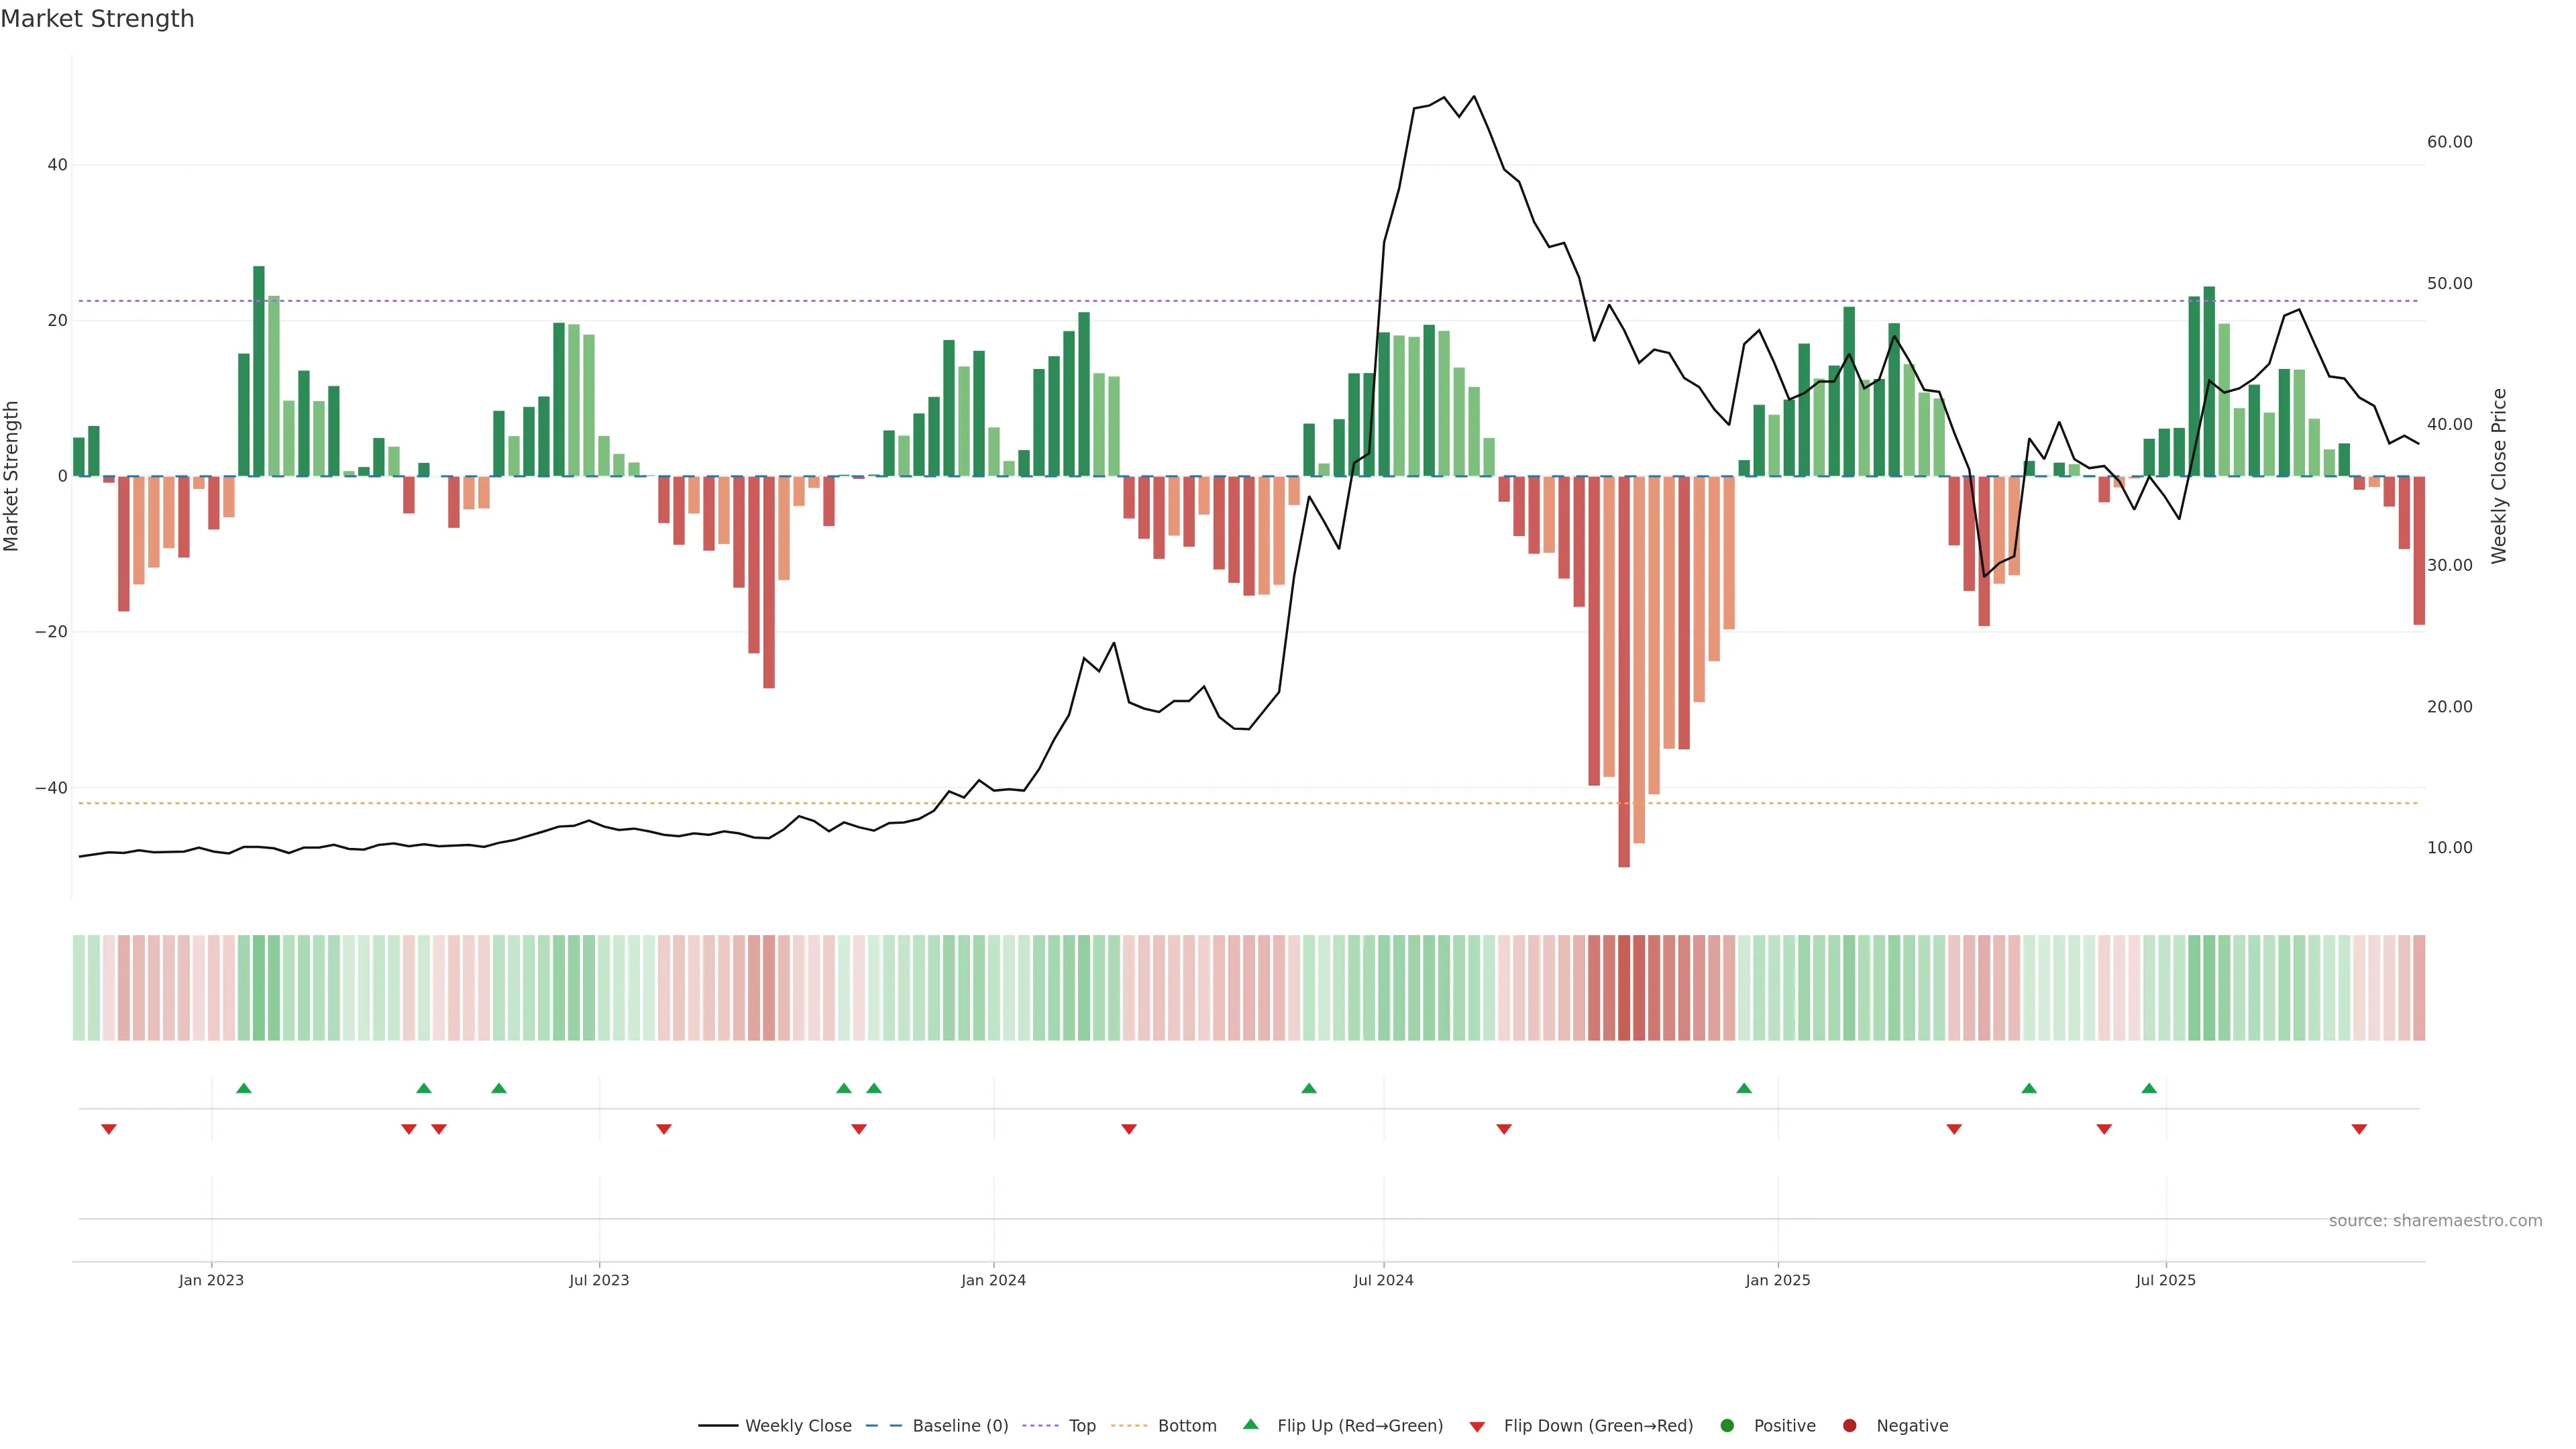Click the green Flip Up triangle legend icon

tap(1250, 1424)
